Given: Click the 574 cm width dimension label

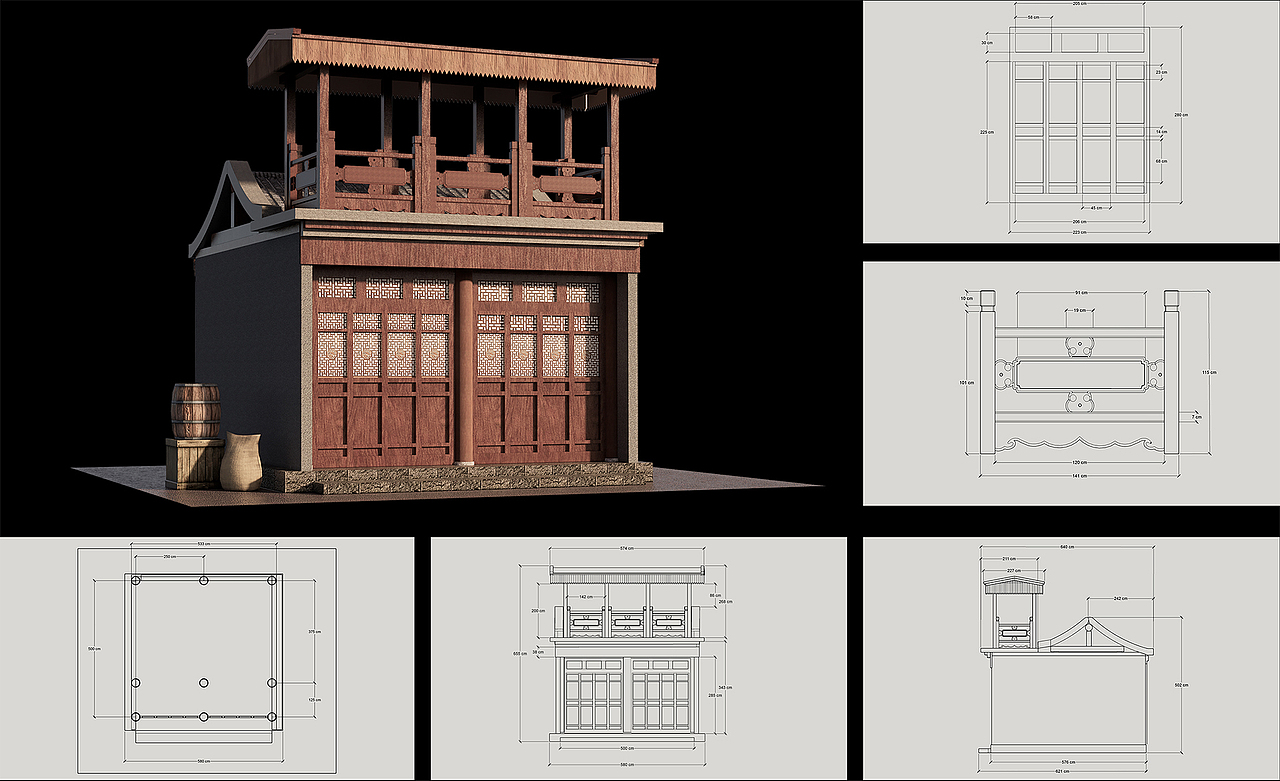Looking at the screenshot, I should [627, 548].
